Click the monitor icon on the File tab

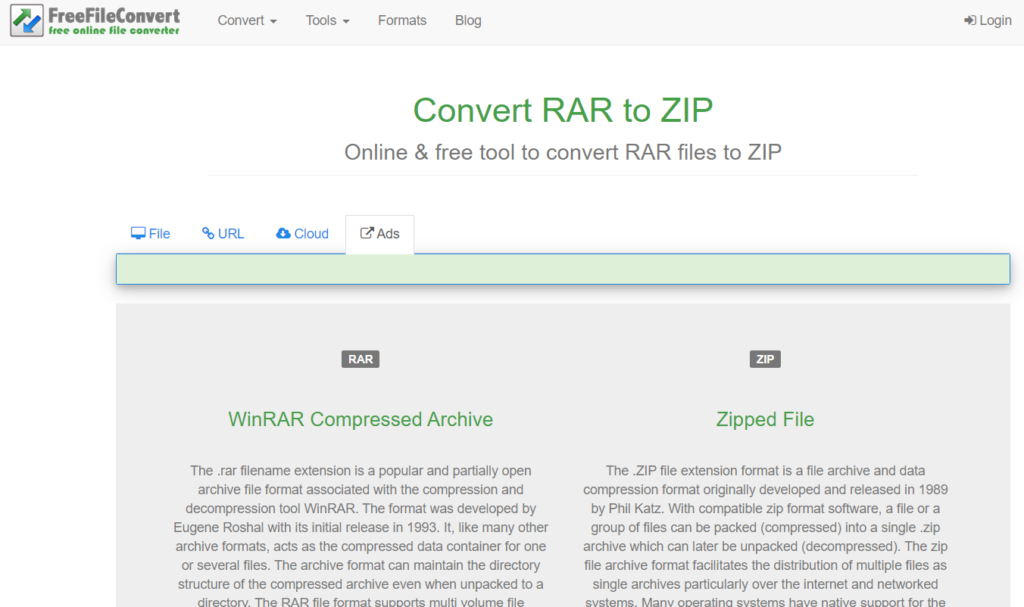tap(138, 232)
